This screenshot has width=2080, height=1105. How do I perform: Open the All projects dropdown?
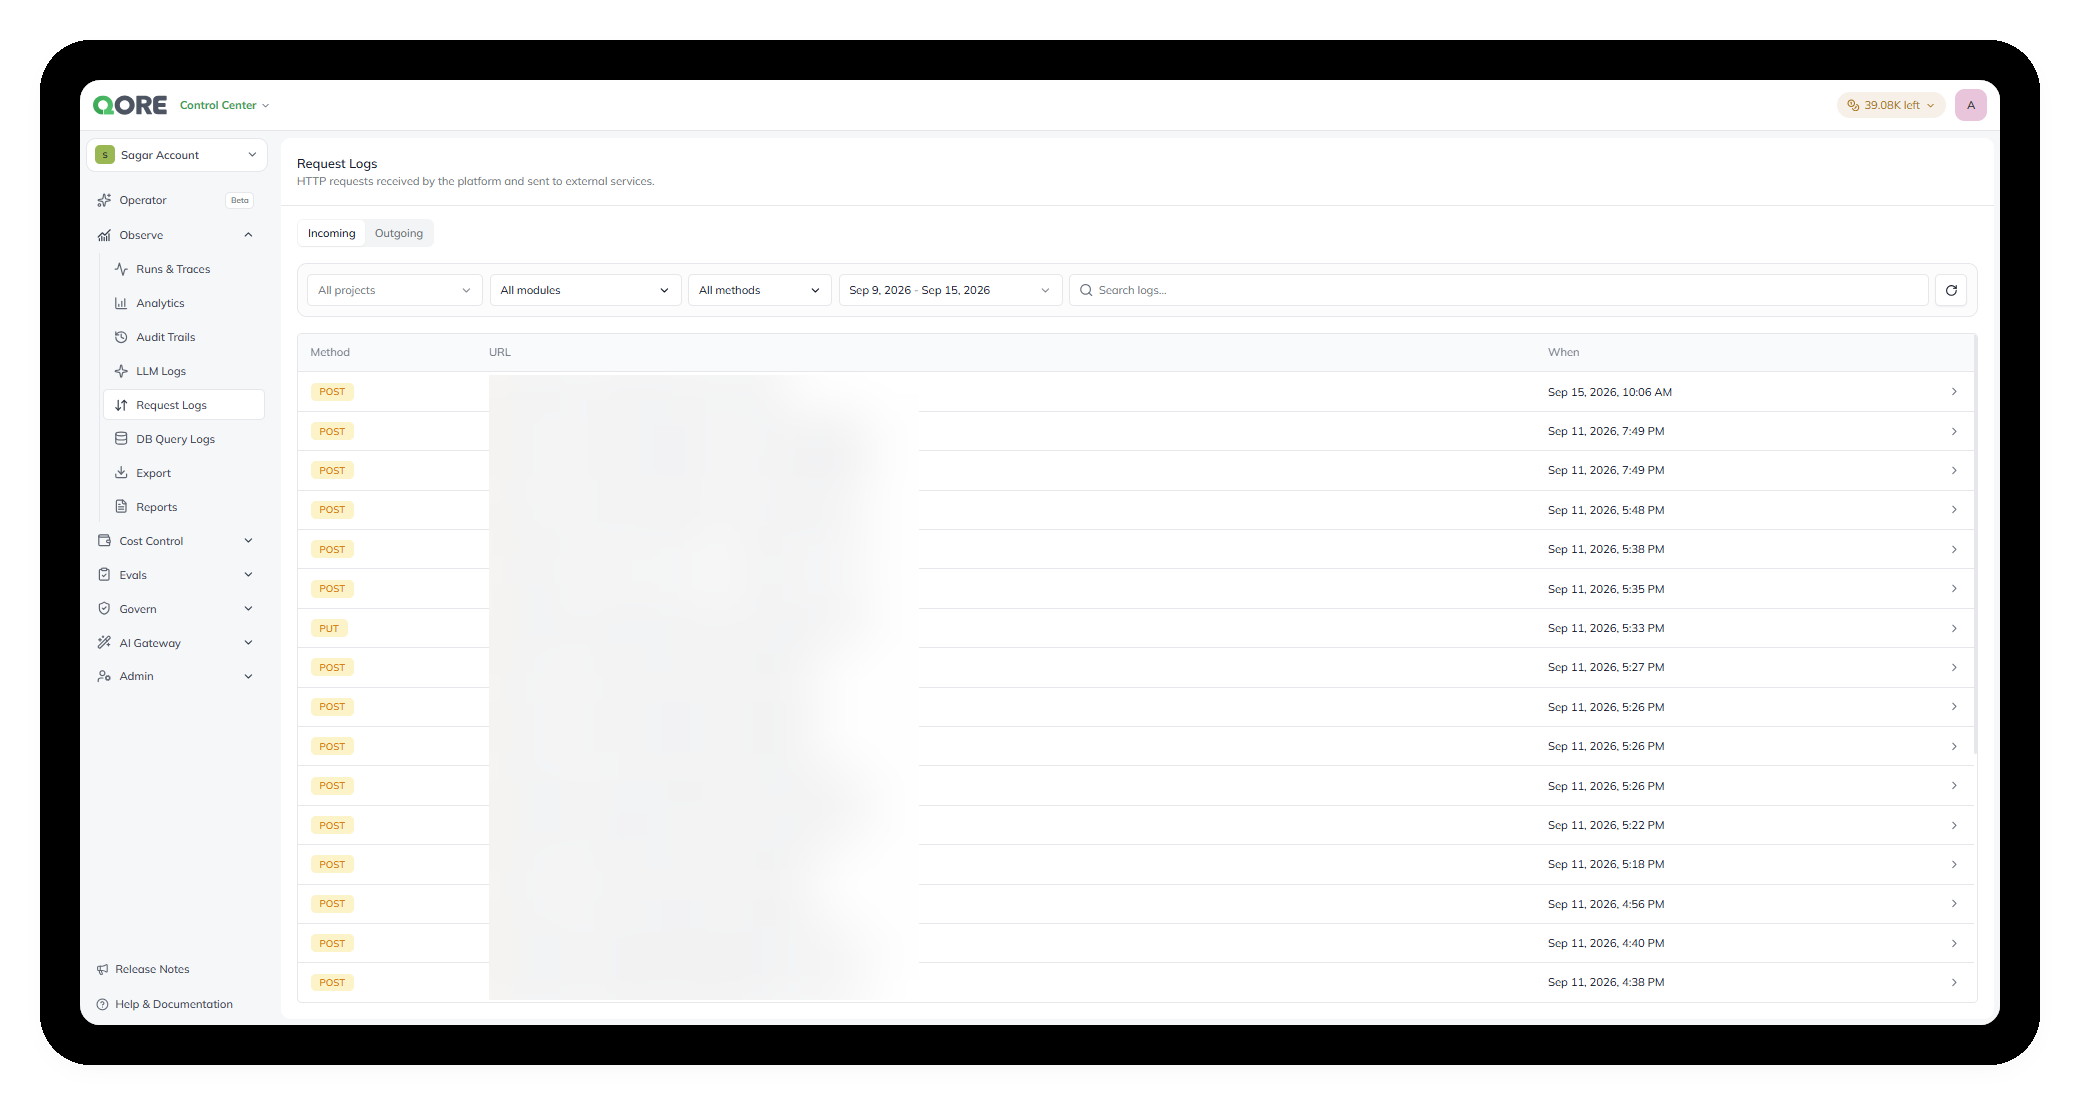click(395, 290)
